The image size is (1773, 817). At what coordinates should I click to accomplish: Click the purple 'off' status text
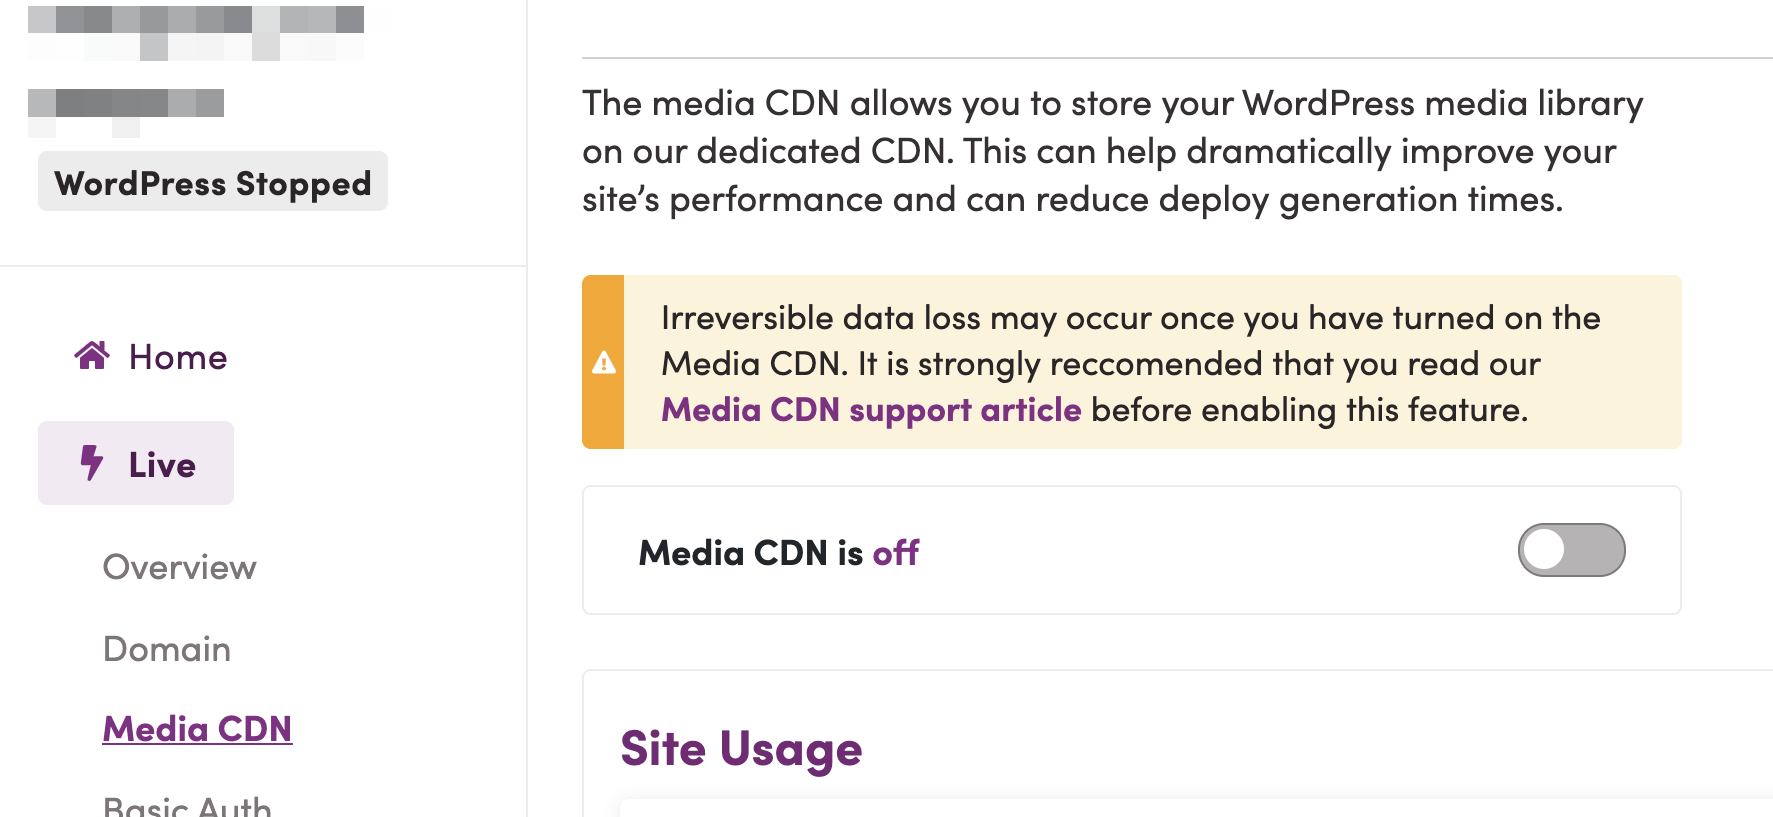[x=895, y=553]
